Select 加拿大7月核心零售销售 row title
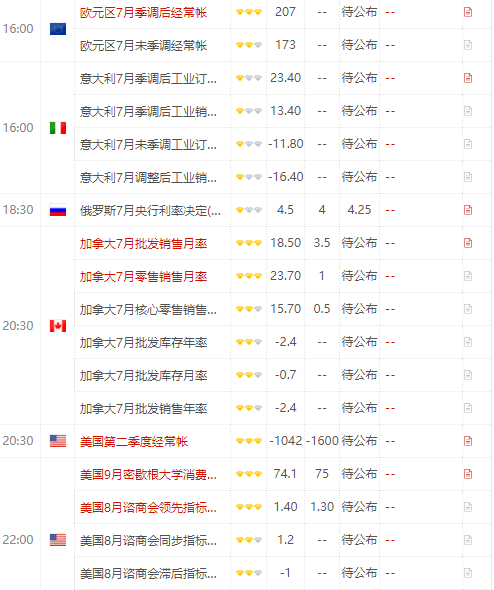 tap(148, 310)
